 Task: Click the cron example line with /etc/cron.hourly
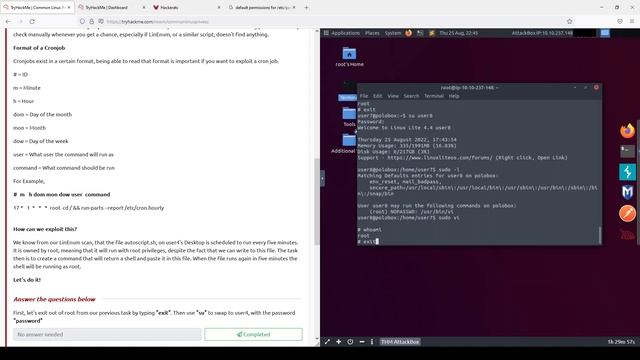tap(89, 208)
